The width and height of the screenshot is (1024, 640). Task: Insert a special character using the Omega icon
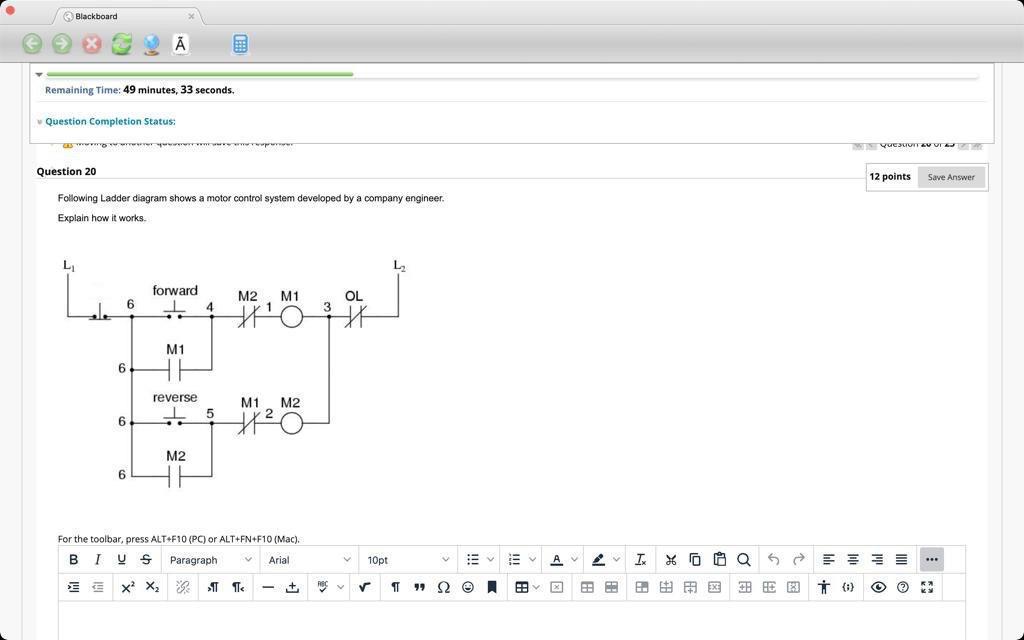coord(443,588)
